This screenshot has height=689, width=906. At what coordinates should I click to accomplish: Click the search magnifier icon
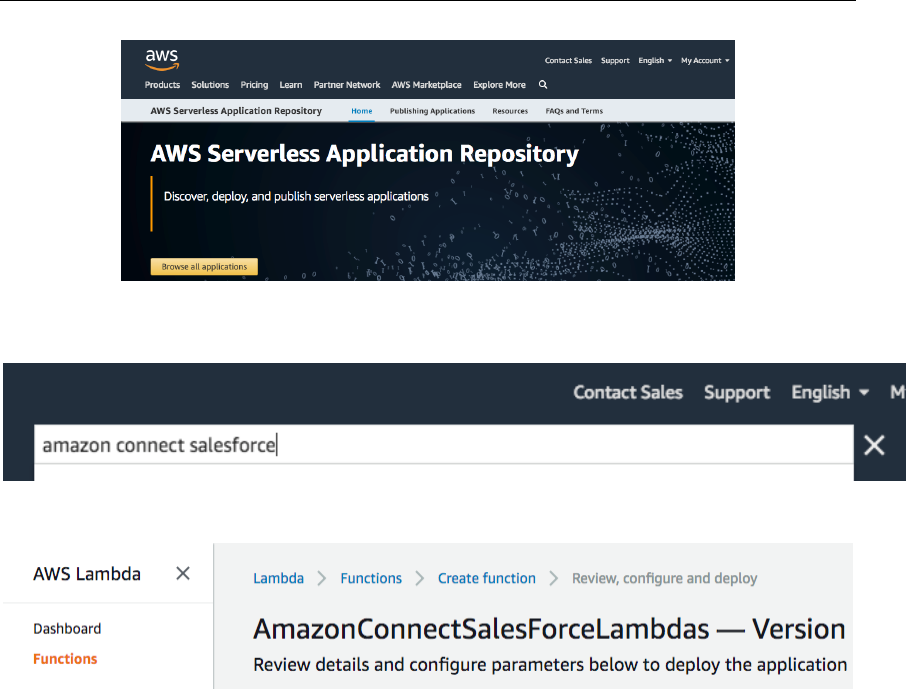tap(543, 85)
